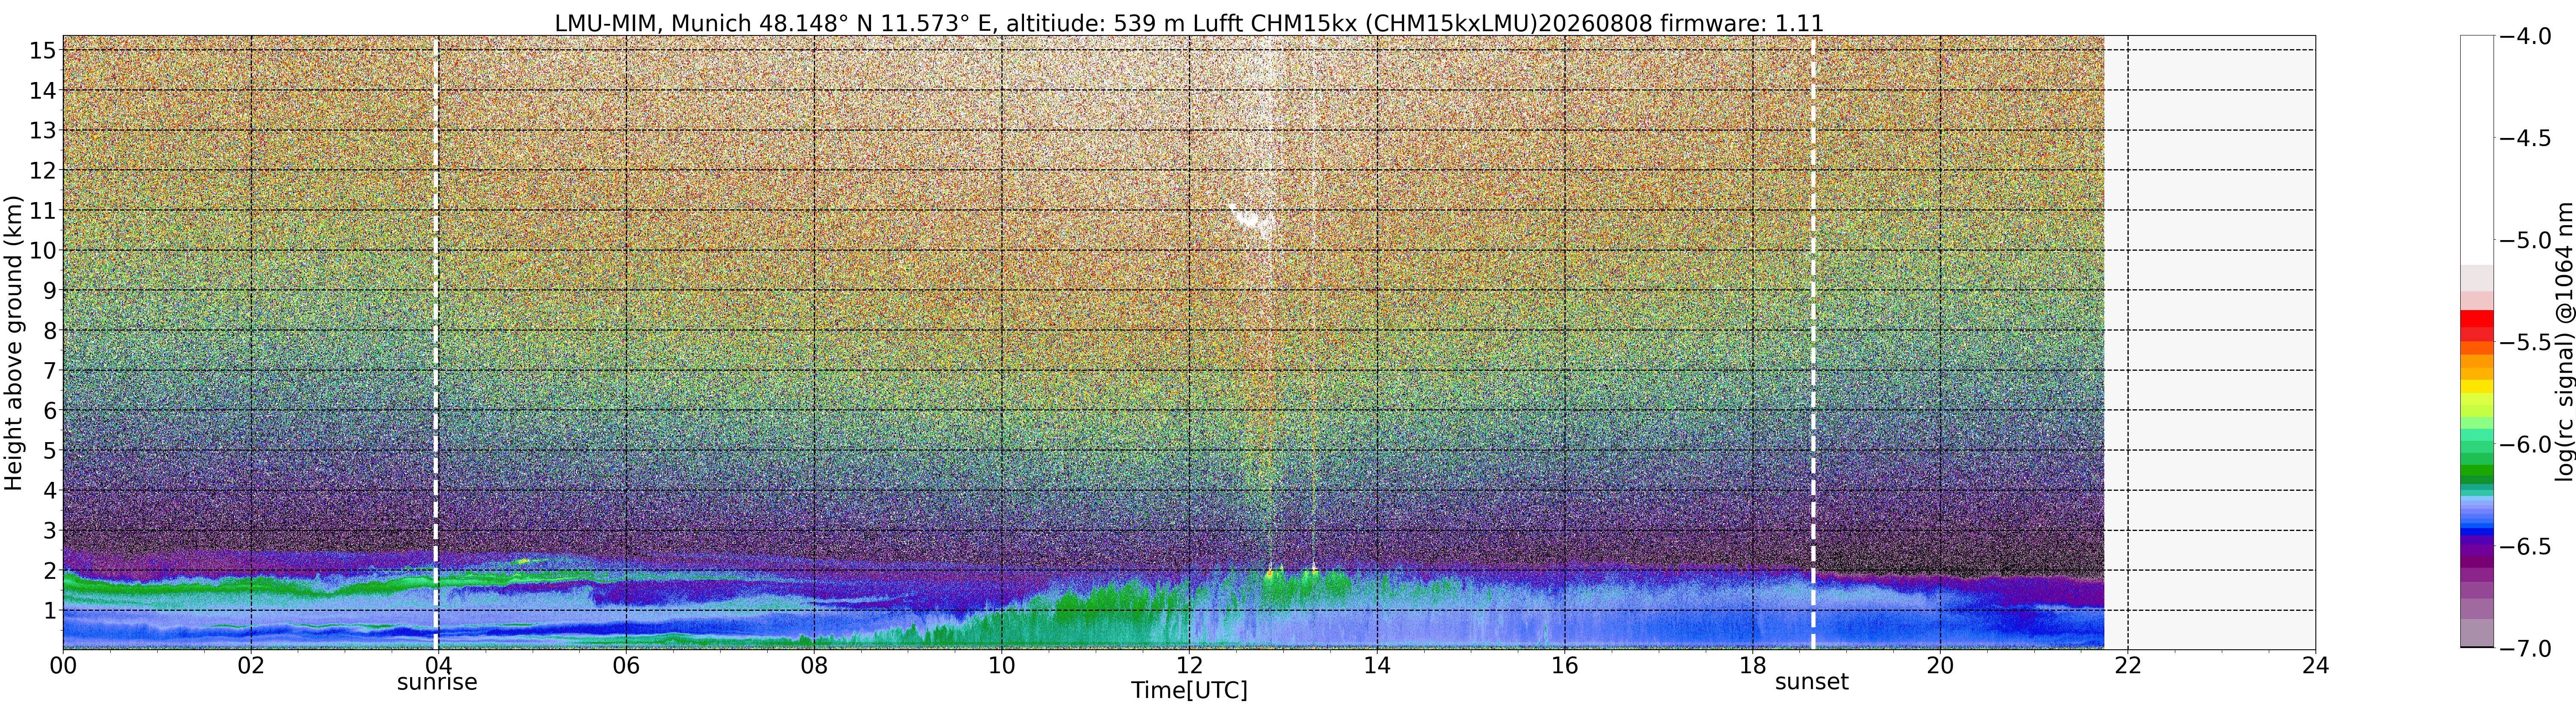This screenshot has width=2576, height=704.
Task: Select the '22' time axis tick label
Action: (2127, 665)
